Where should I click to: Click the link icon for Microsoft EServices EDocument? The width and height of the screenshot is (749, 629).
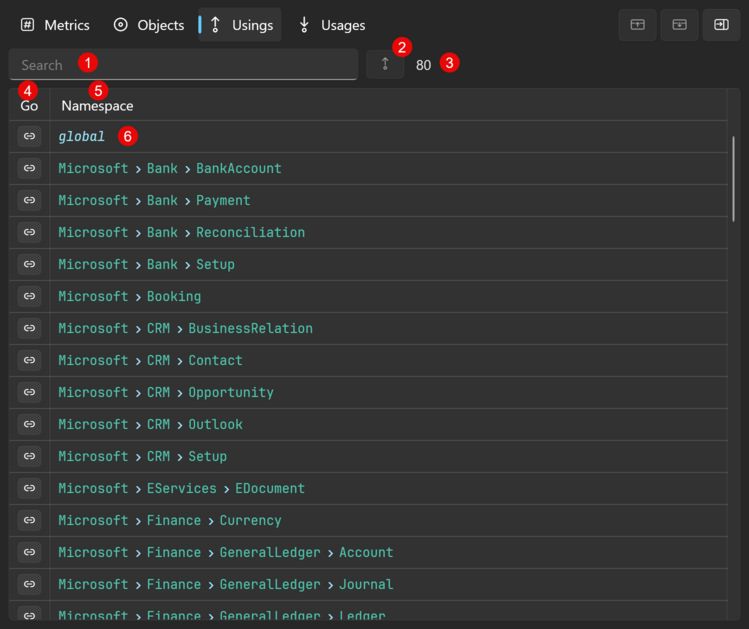(29, 488)
